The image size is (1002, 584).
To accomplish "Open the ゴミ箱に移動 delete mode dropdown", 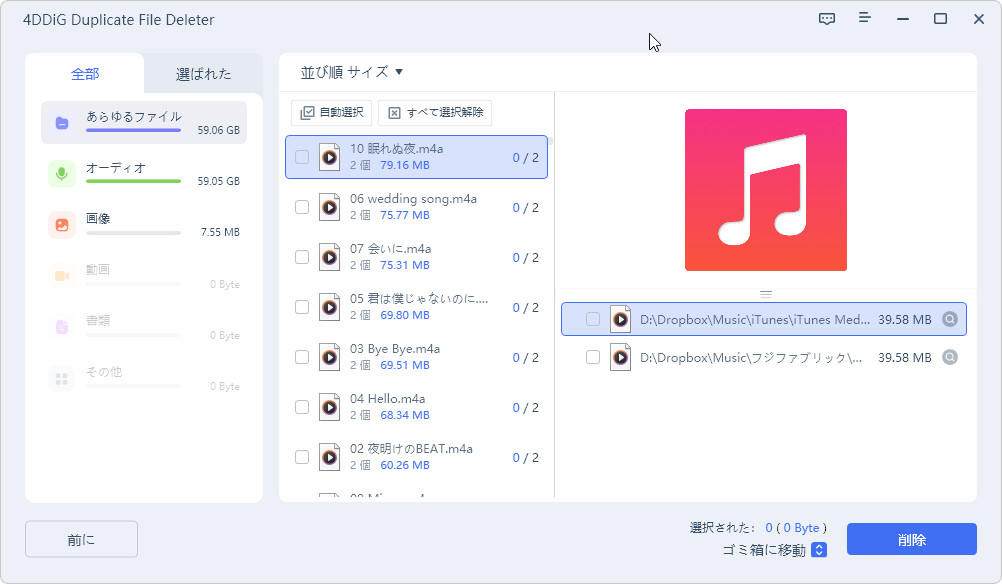I will (819, 549).
